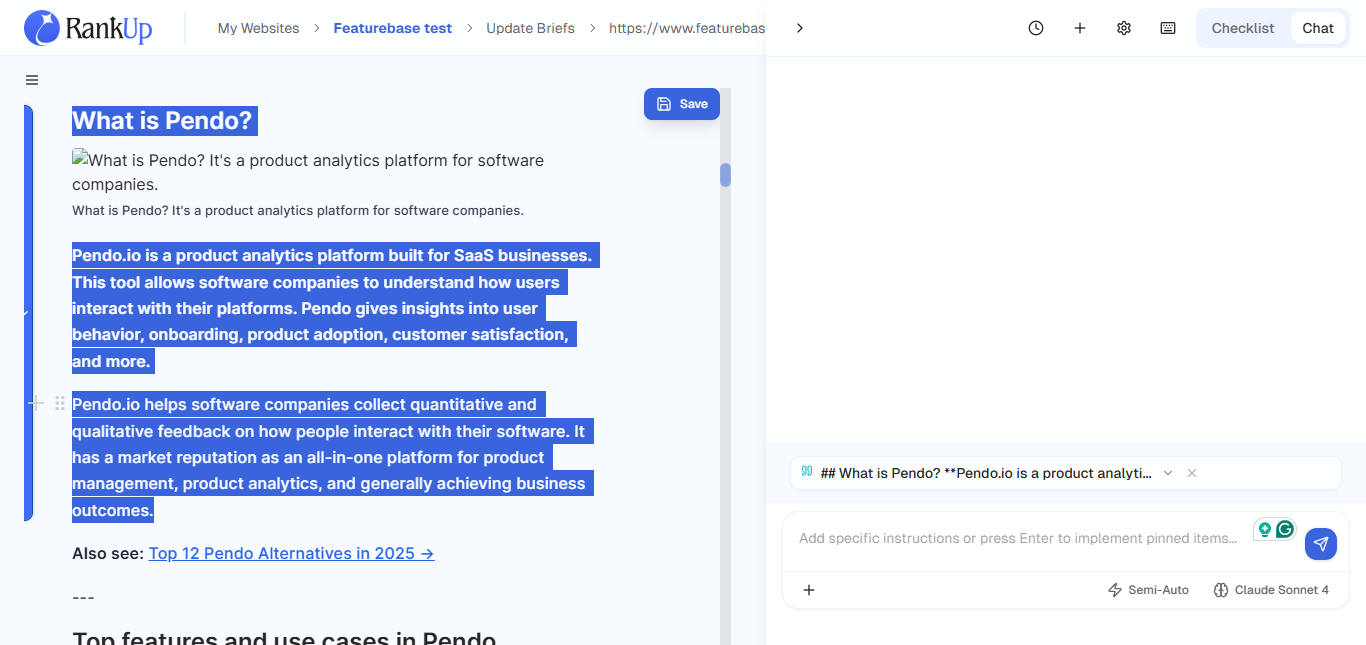Switch to the Chat tab
The height and width of the screenshot is (645, 1366).
(x=1318, y=28)
